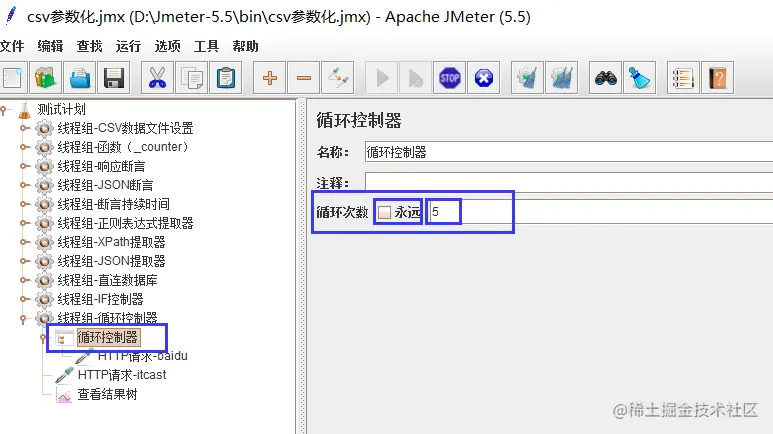The image size is (773, 434).
Task: Select 测试计划 in the tree
Action: (61, 109)
